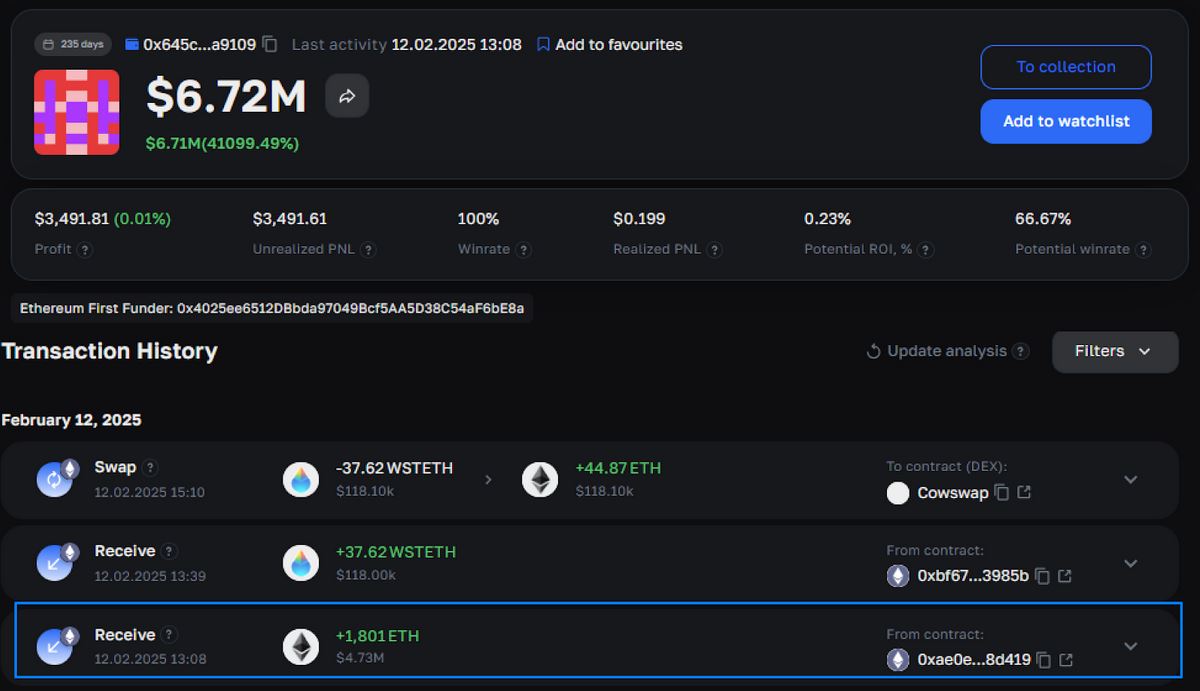1200x691 pixels.
Task: Copy the 0xae0e...8d419 contract address
Action: [x=1044, y=660]
